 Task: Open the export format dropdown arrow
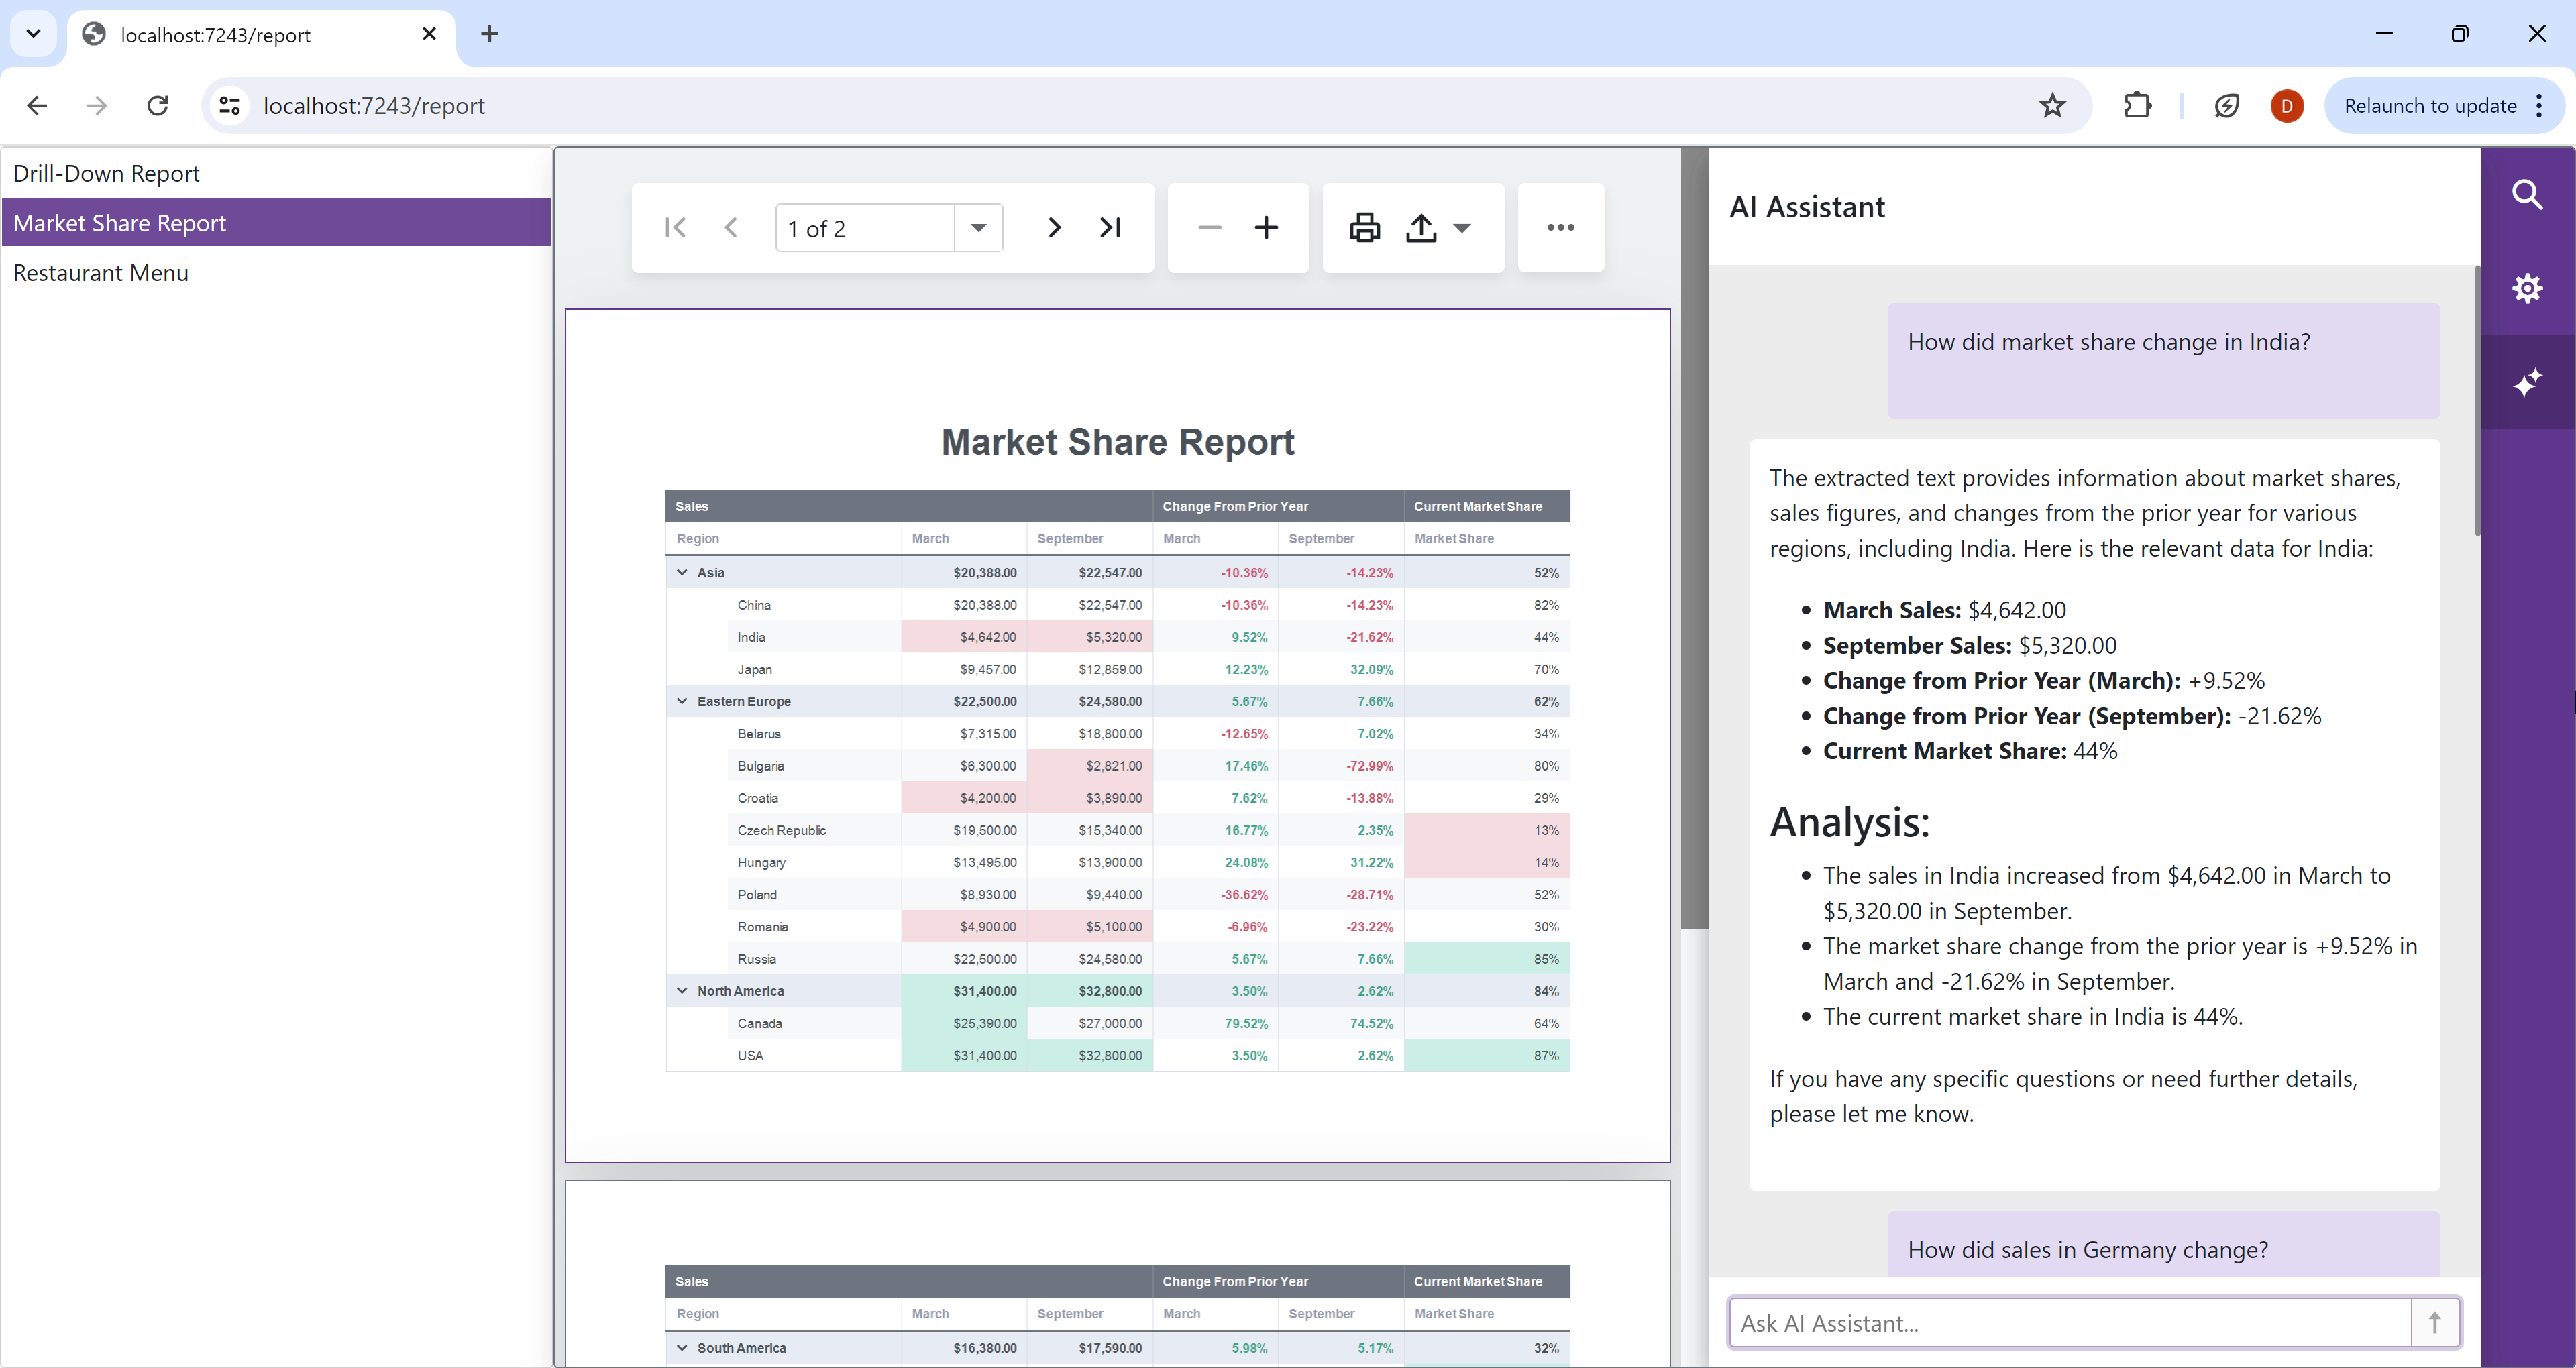coord(1462,228)
